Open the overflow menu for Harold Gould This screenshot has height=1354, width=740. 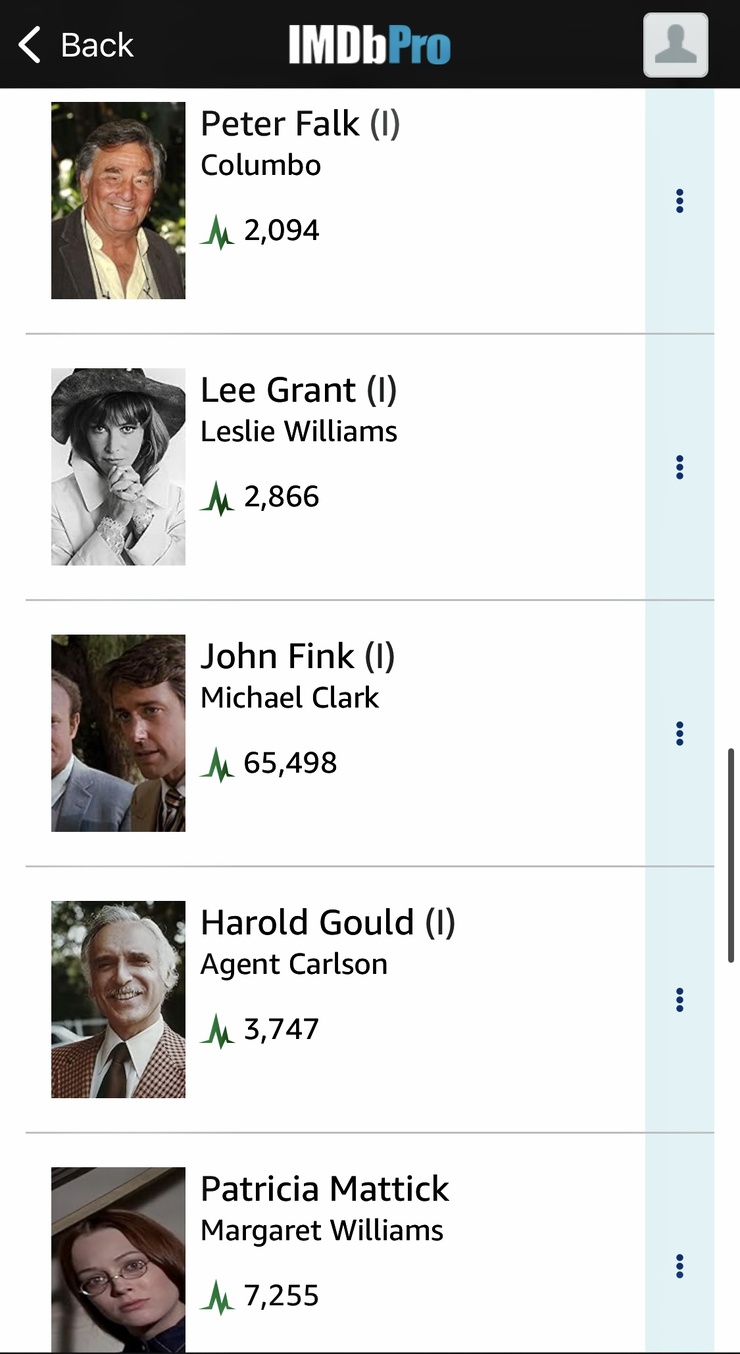[679, 998]
